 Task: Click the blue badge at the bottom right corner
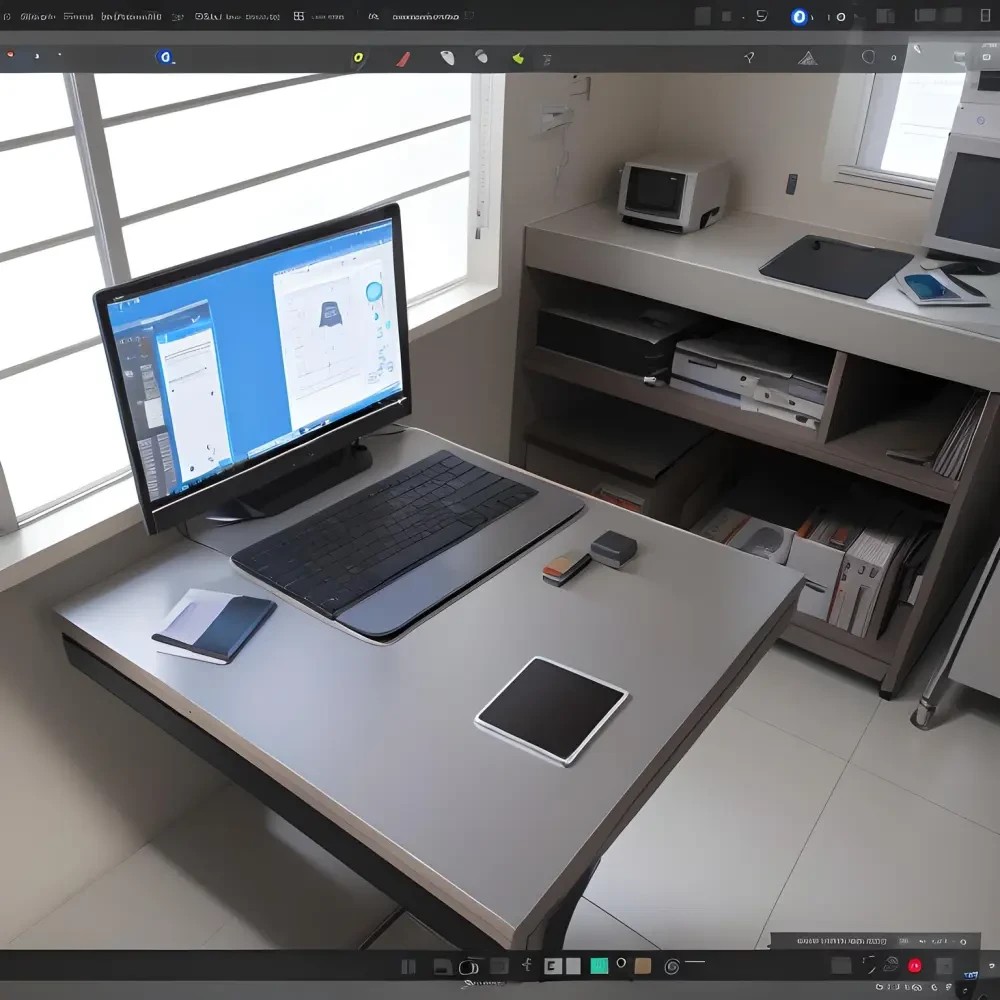pyautogui.click(x=970, y=975)
